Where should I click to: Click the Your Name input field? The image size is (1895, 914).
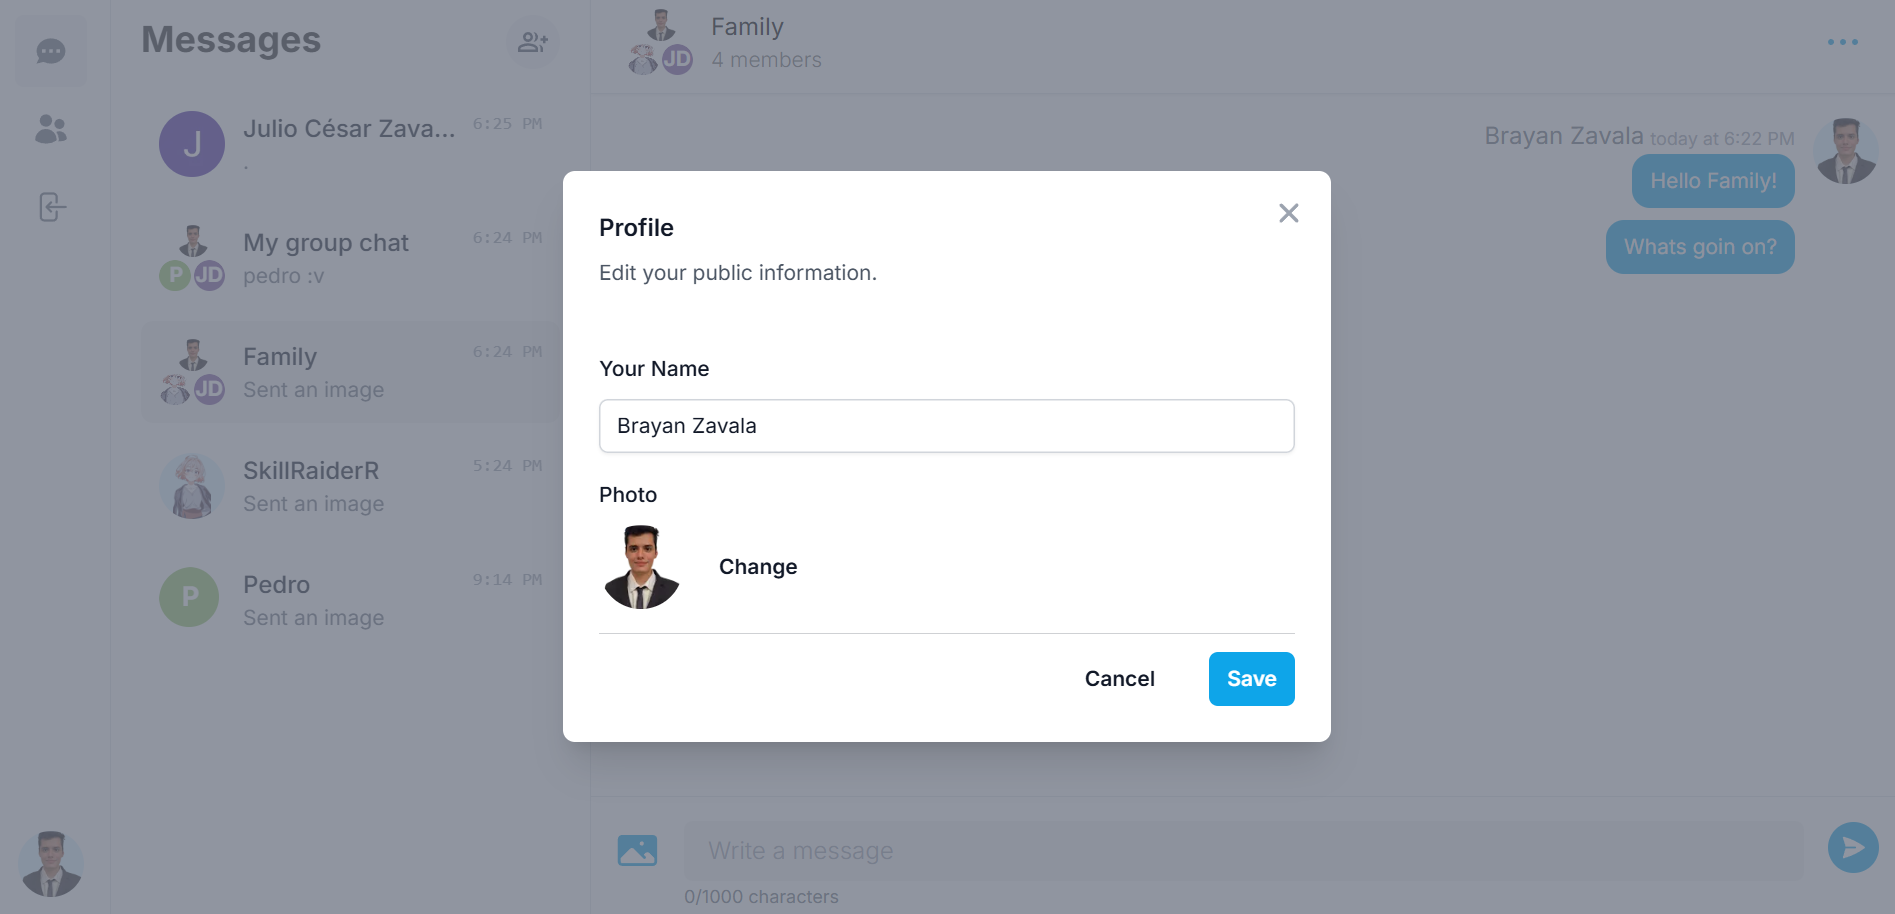point(946,426)
